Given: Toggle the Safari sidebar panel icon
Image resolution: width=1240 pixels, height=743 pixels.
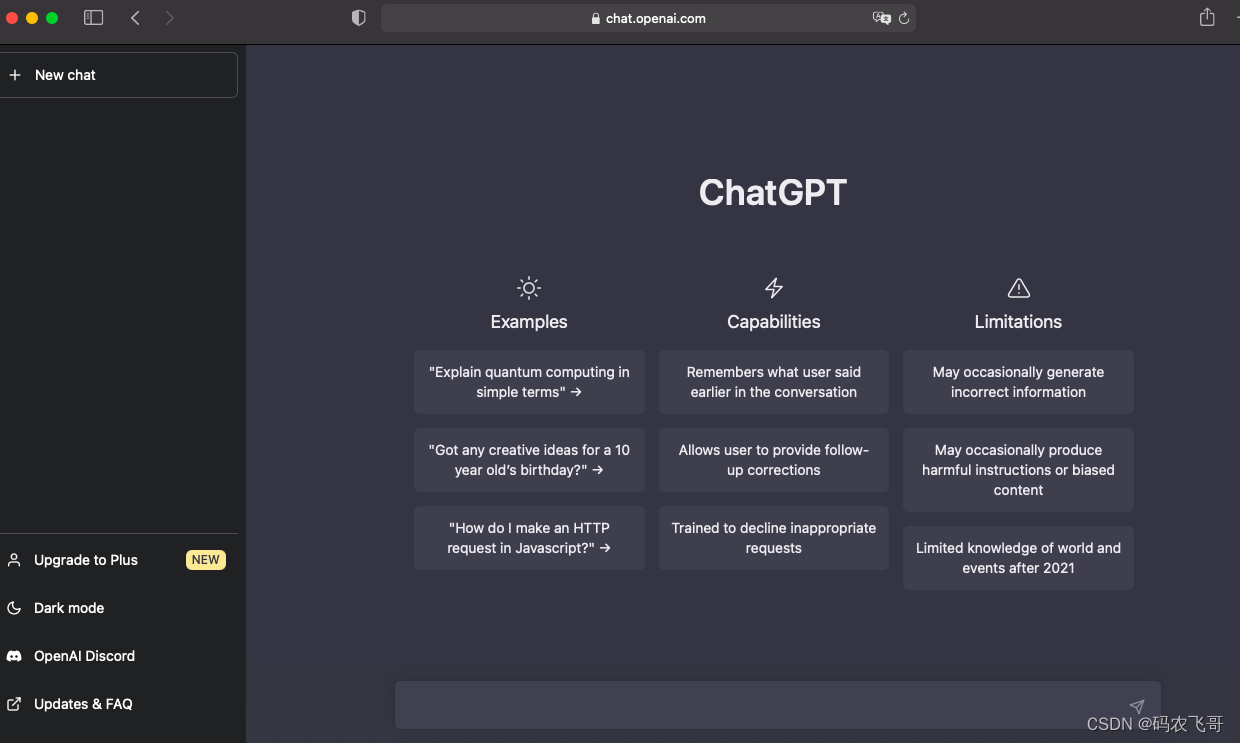Looking at the screenshot, I should 93,18.
